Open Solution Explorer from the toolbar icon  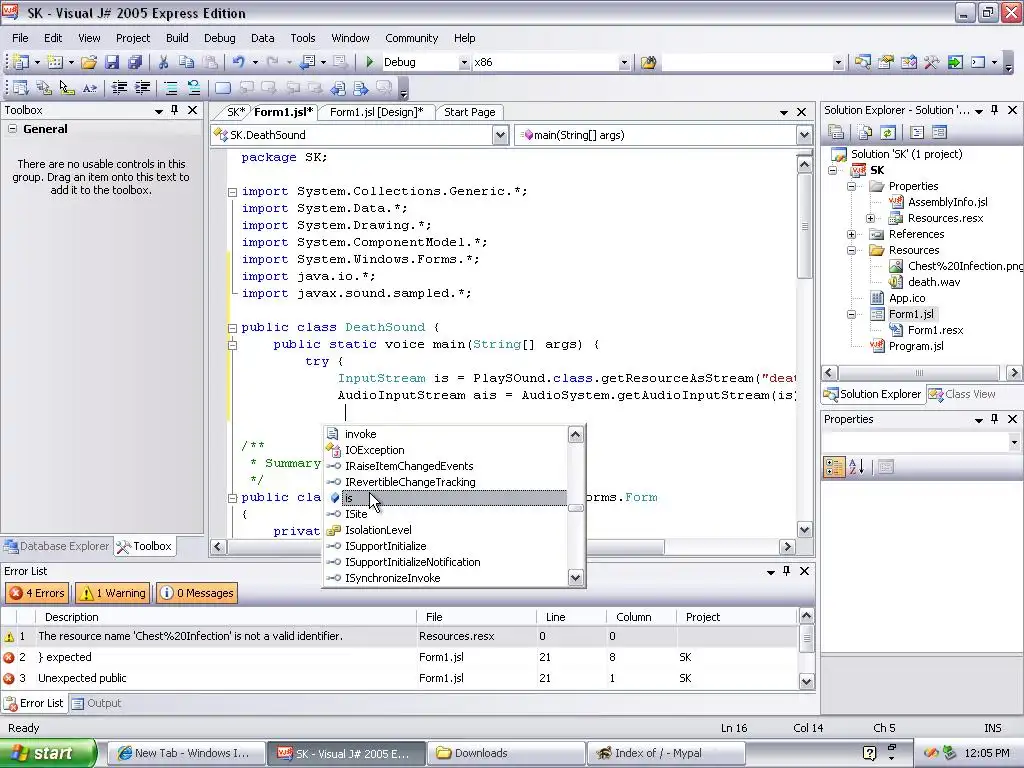pos(863,63)
